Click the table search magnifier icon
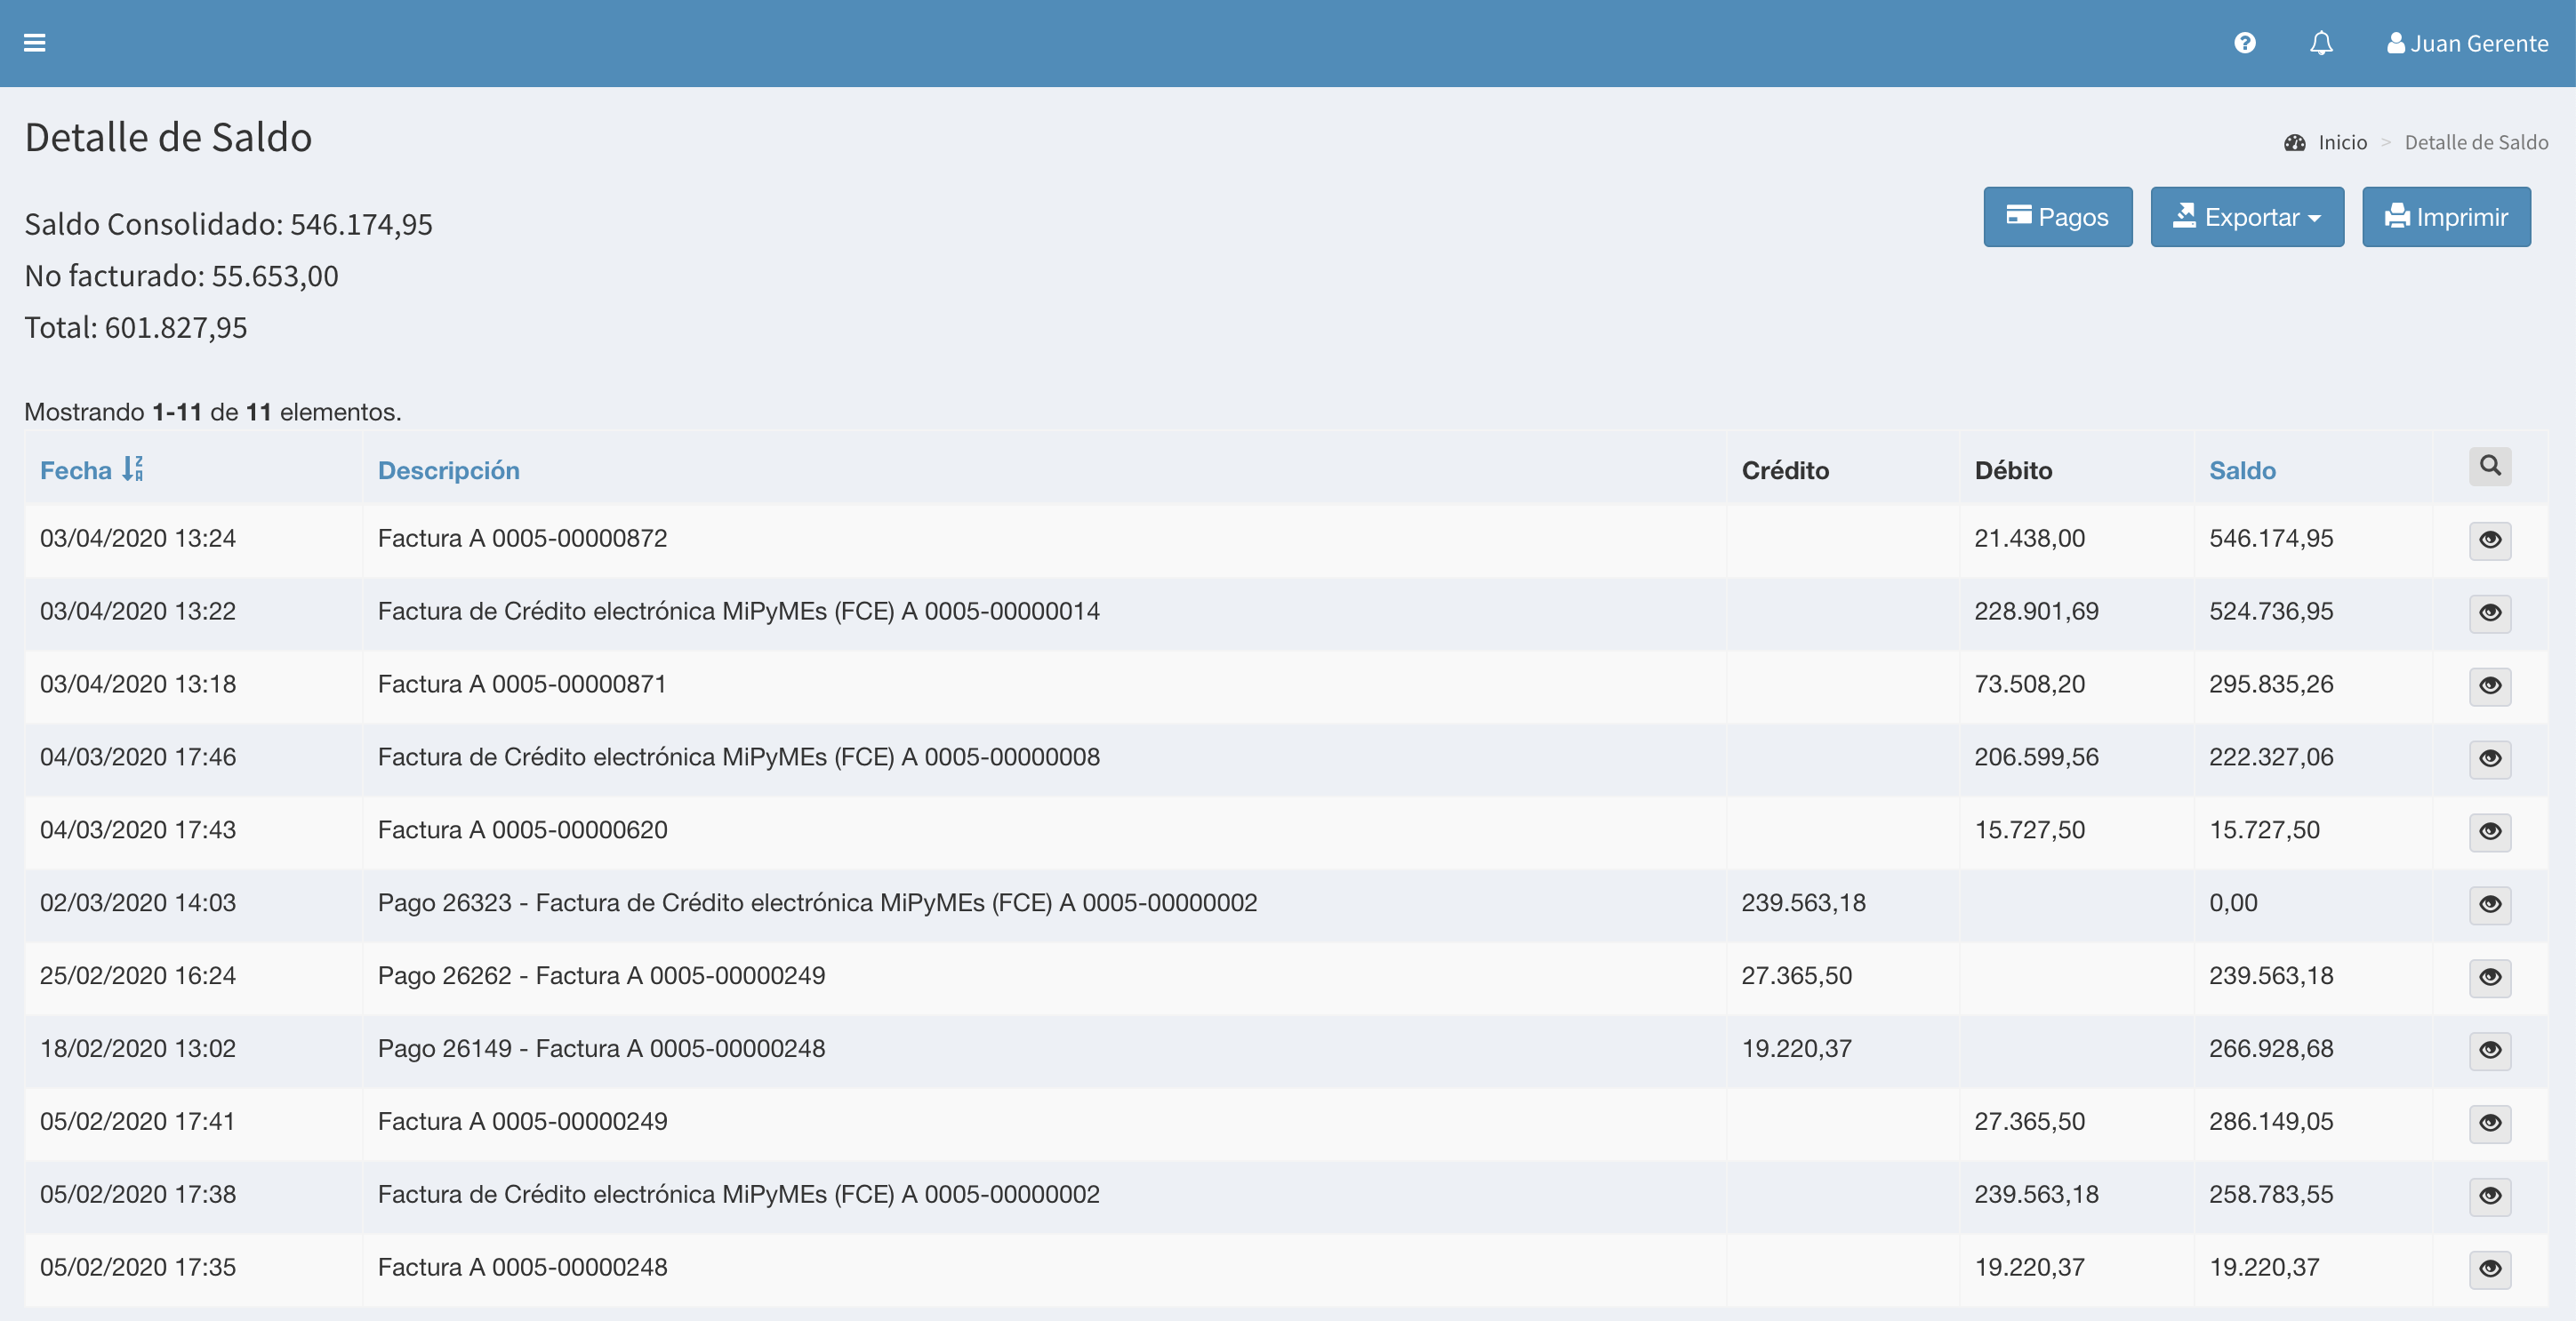This screenshot has height=1321, width=2576. 2489,467
